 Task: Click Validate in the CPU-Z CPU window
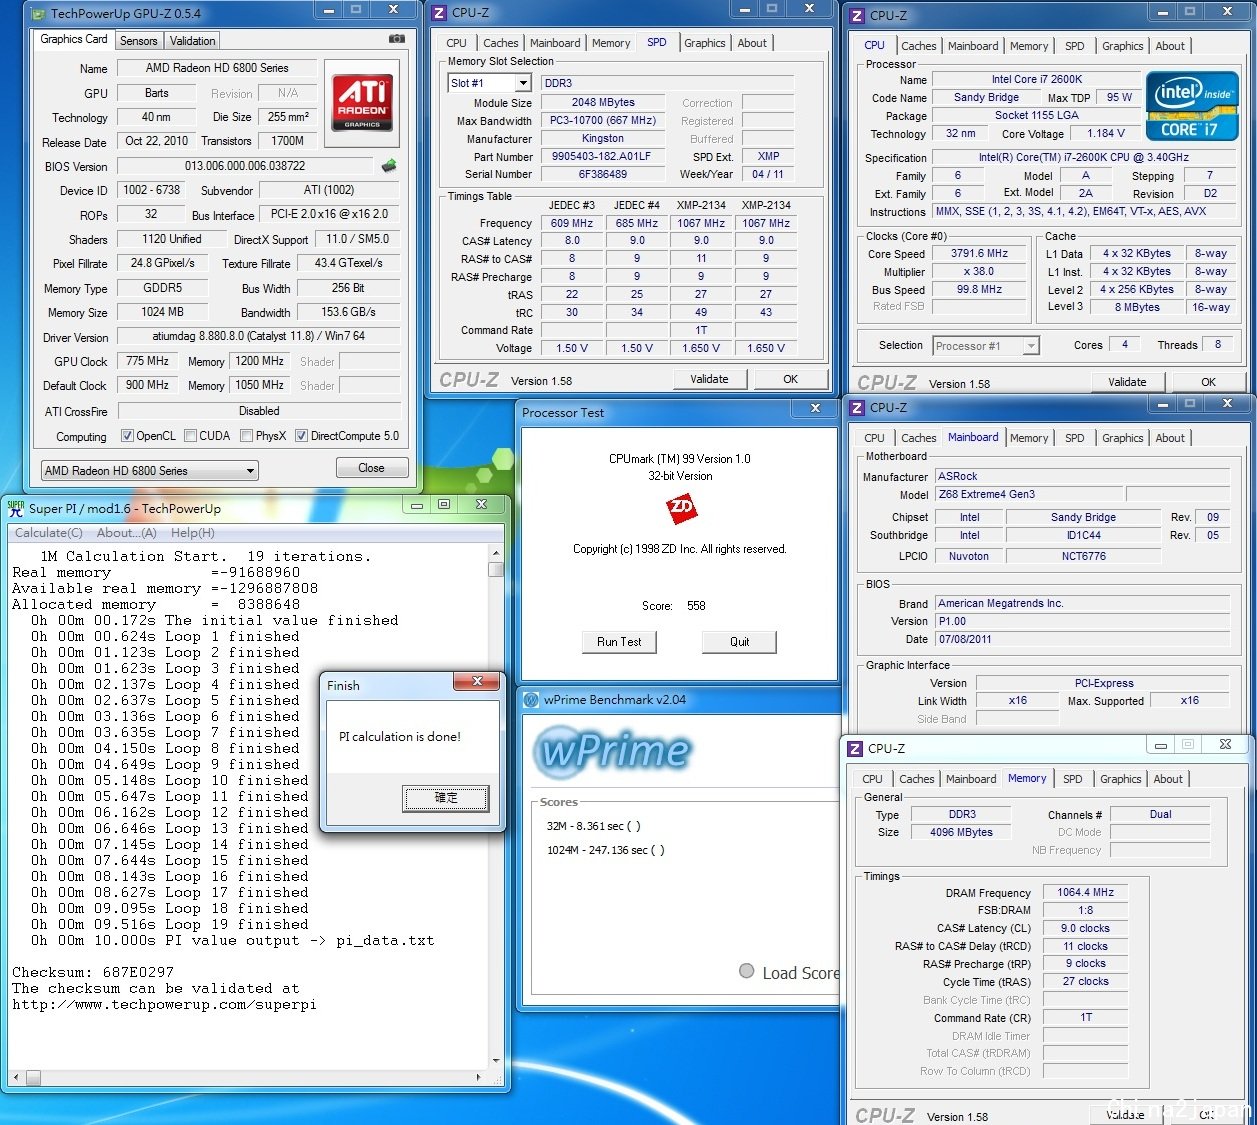coord(1127,382)
